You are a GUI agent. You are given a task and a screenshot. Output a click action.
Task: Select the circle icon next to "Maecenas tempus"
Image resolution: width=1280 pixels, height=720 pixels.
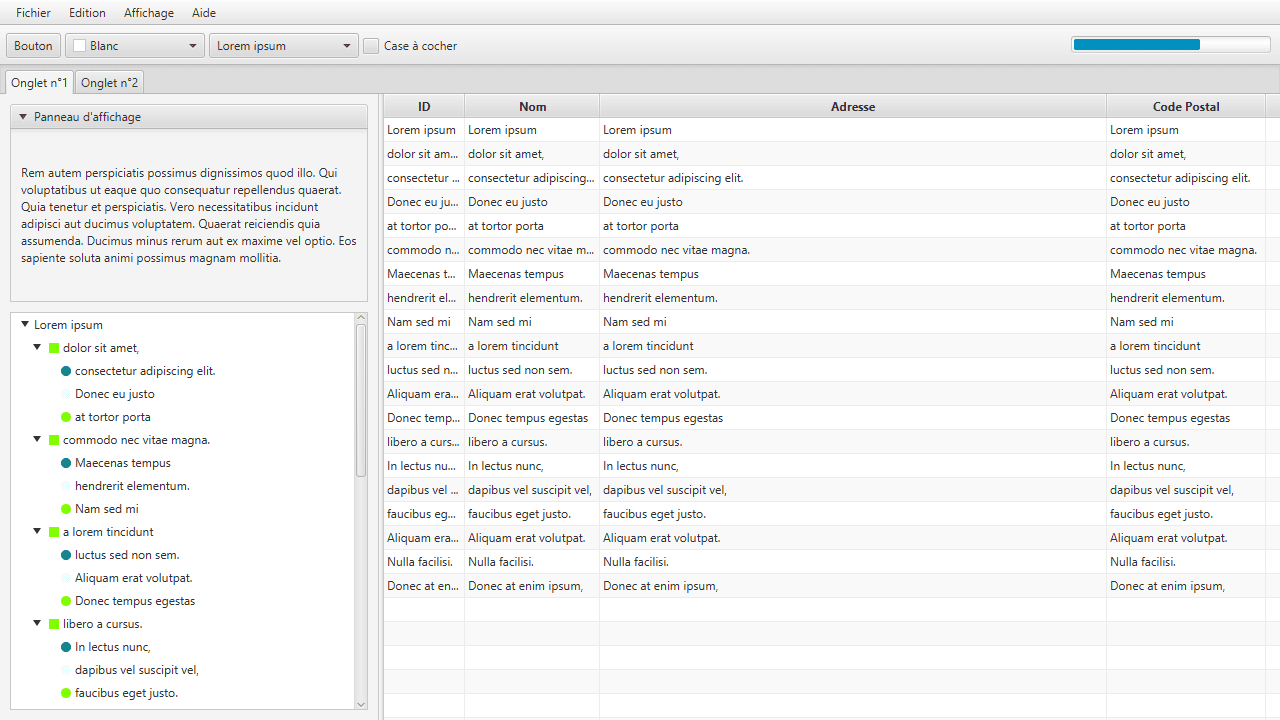tap(65, 462)
